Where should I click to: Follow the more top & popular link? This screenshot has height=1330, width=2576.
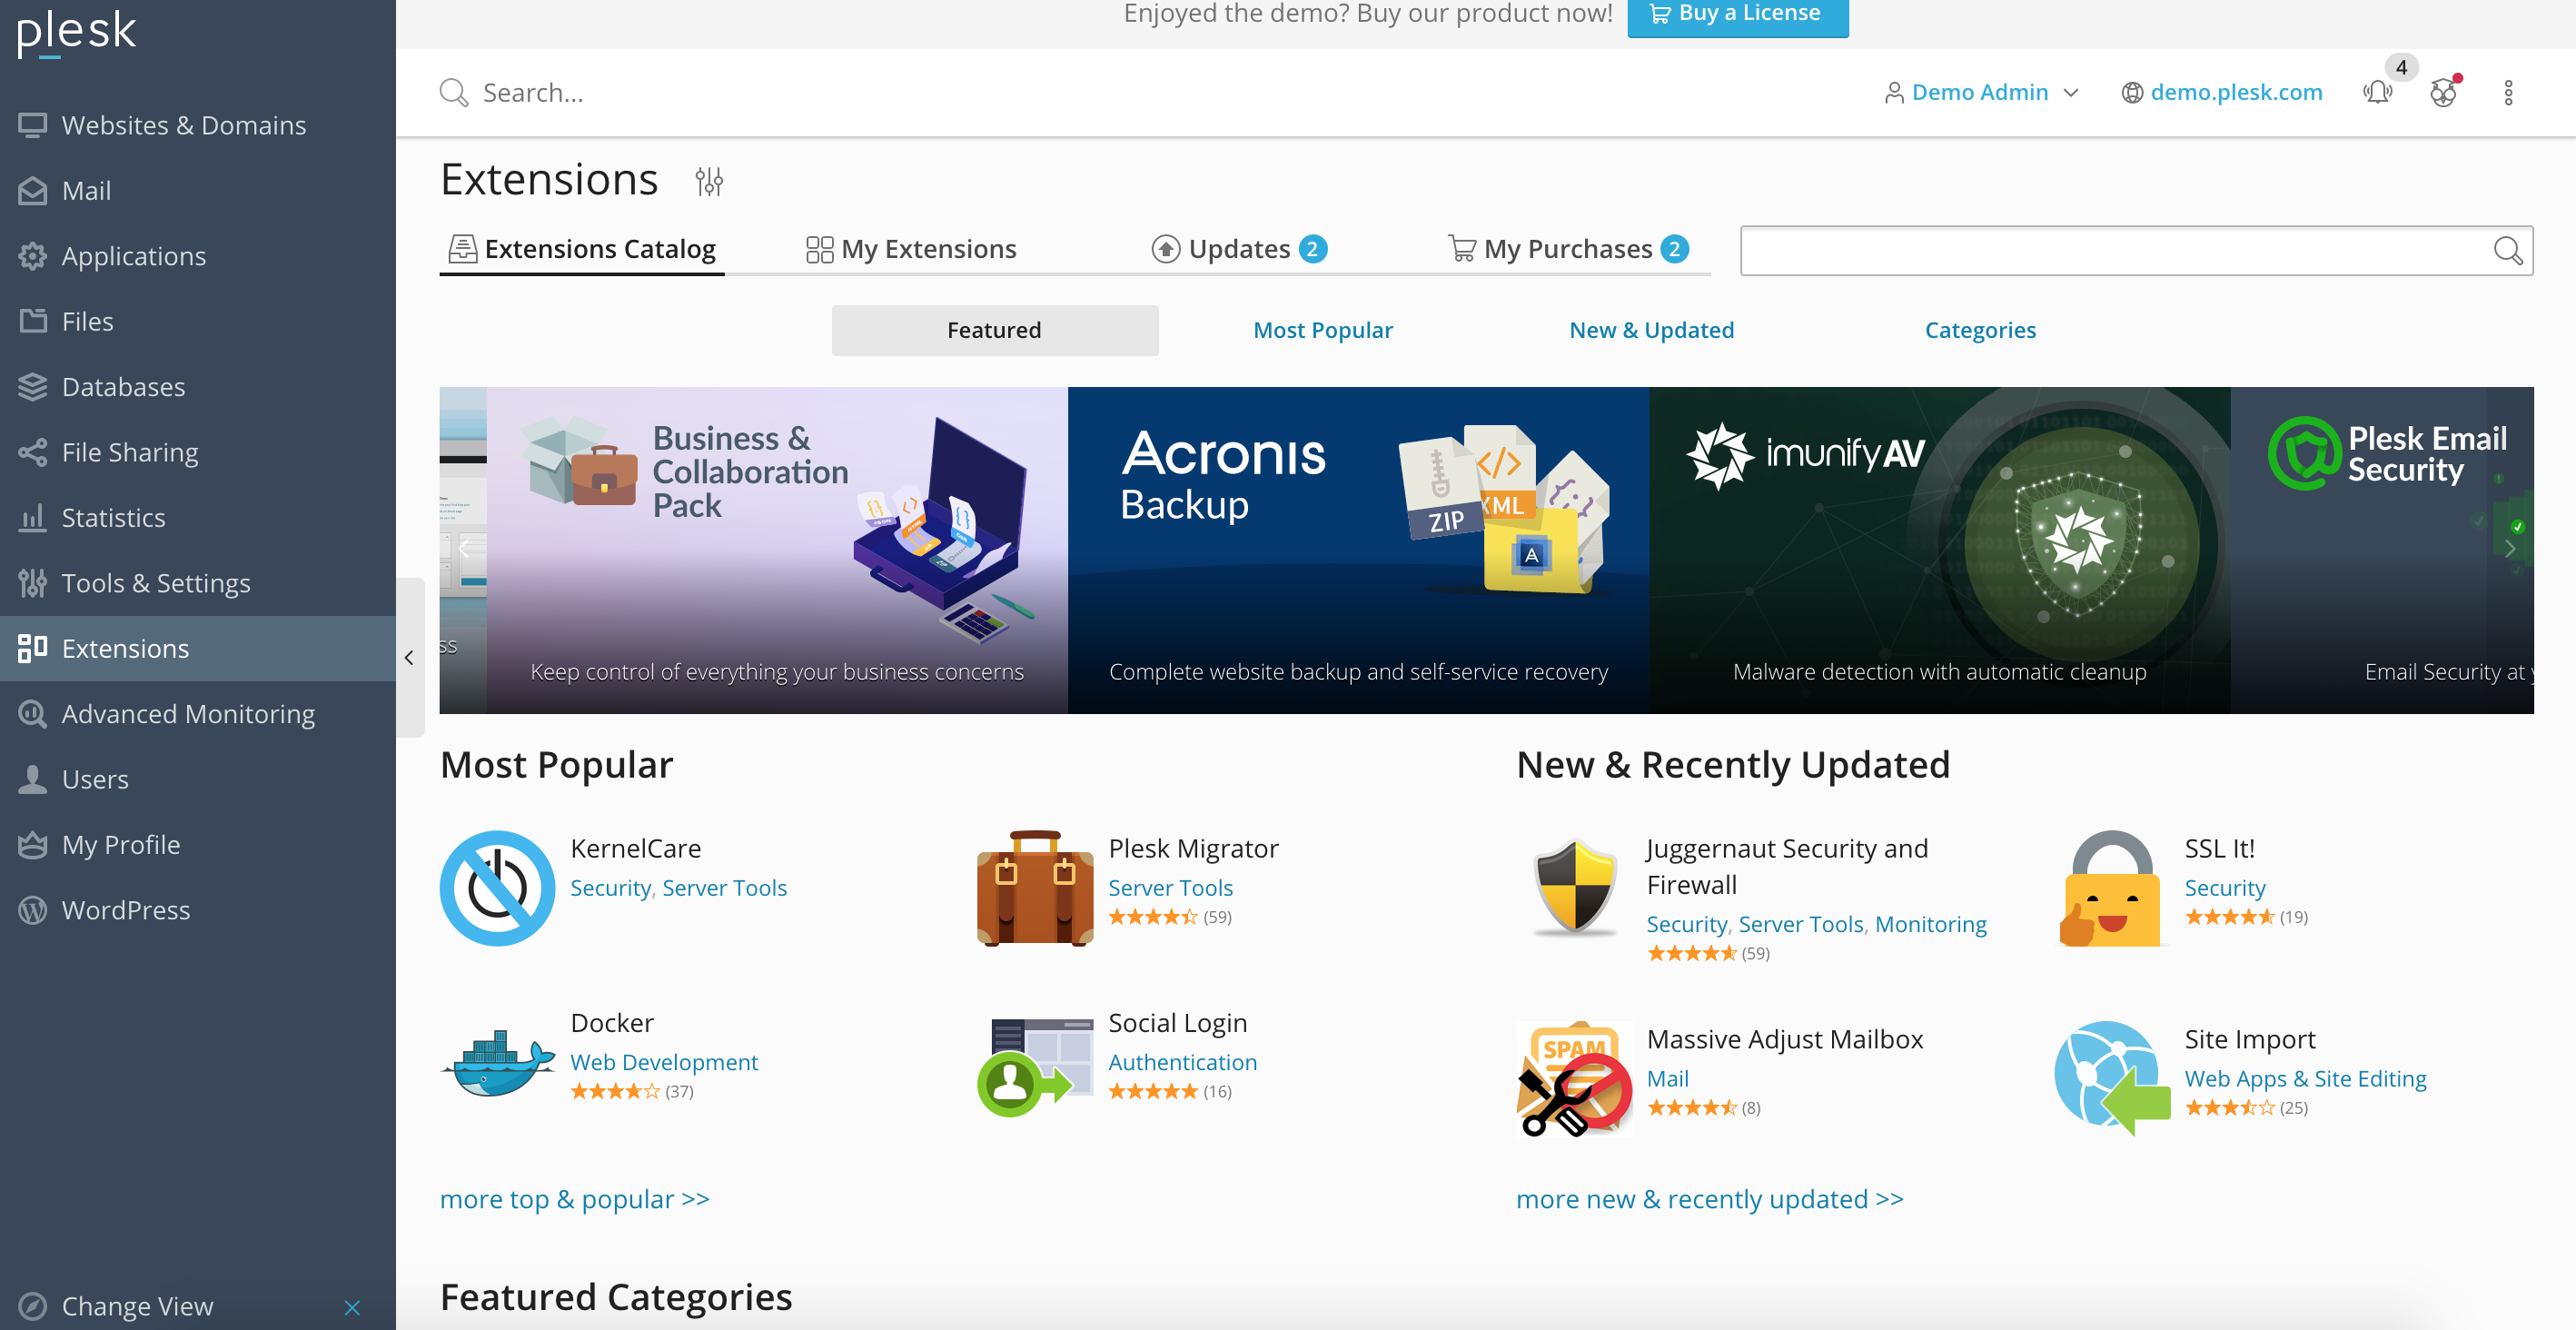(x=574, y=1198)
